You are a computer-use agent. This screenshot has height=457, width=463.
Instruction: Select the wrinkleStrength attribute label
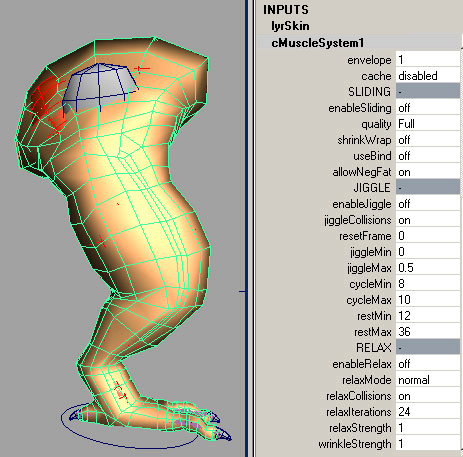click(x=355, y=444)
